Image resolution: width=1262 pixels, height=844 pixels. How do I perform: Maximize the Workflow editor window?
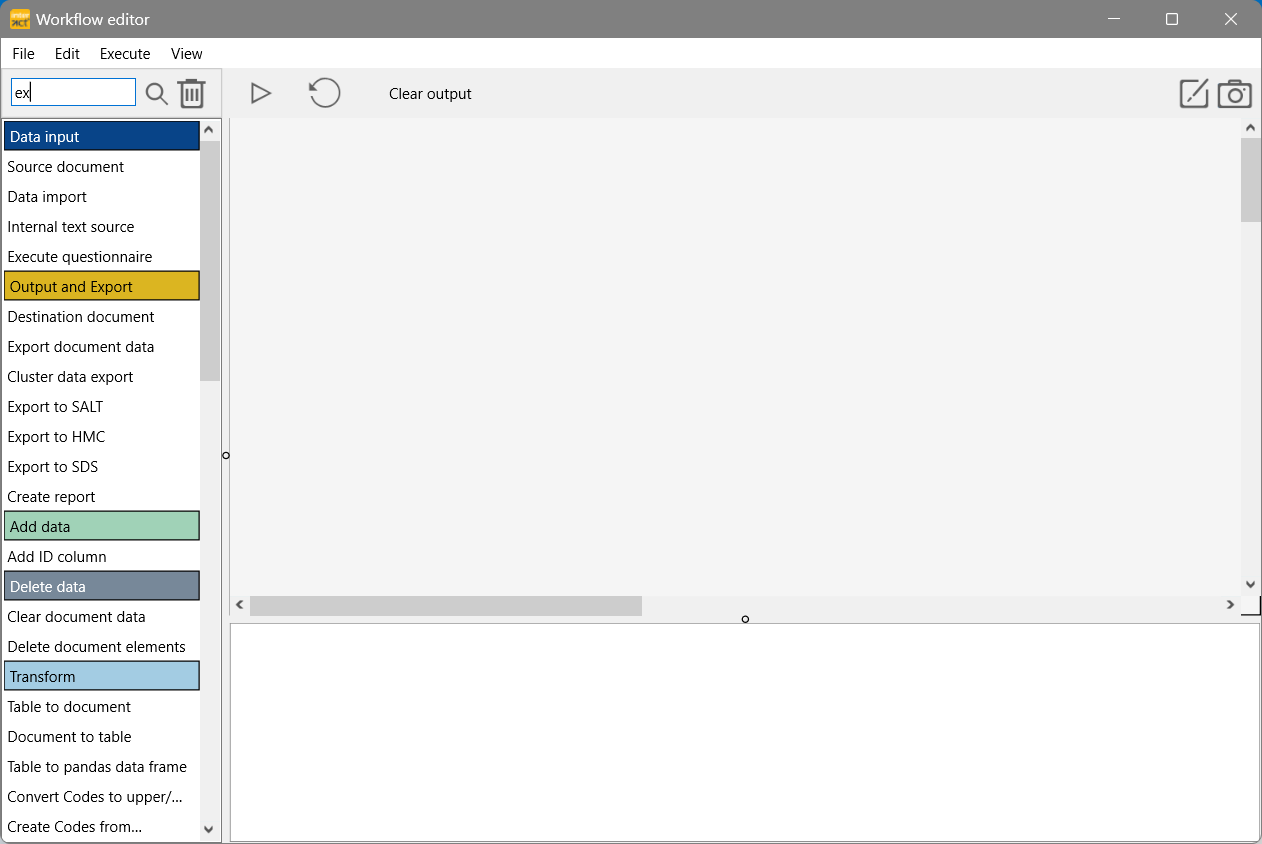[x=1172, y=19]
